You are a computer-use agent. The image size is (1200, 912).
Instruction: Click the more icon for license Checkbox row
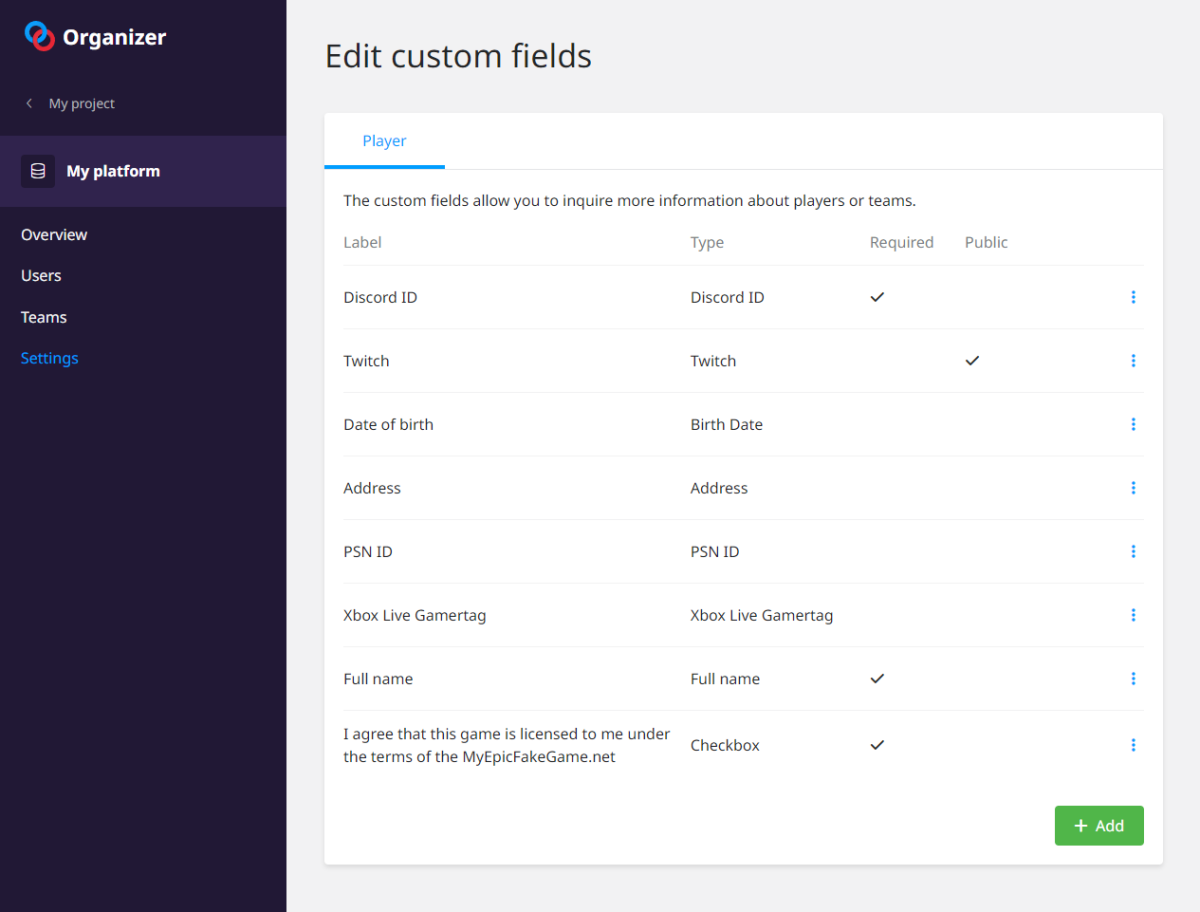tap(1133, 745)
